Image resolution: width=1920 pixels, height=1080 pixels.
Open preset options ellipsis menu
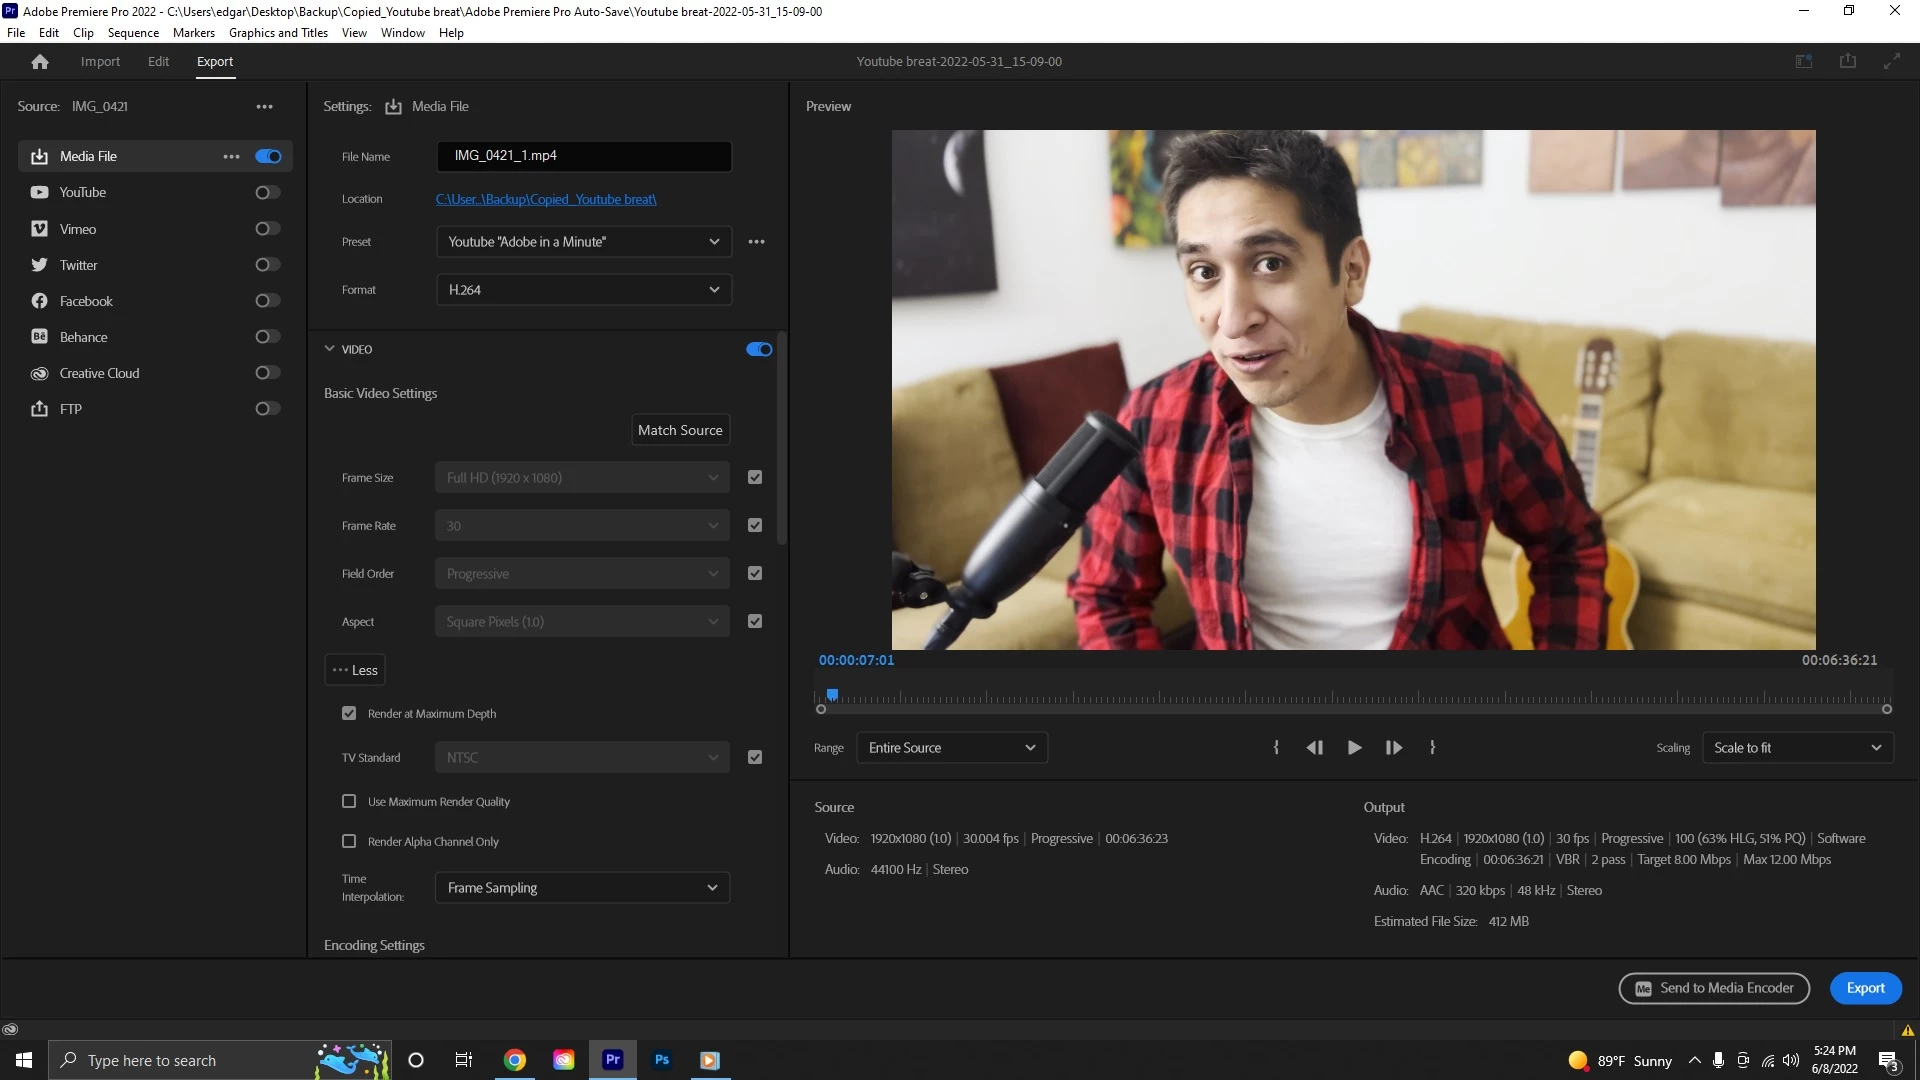[x=756, y=242]
